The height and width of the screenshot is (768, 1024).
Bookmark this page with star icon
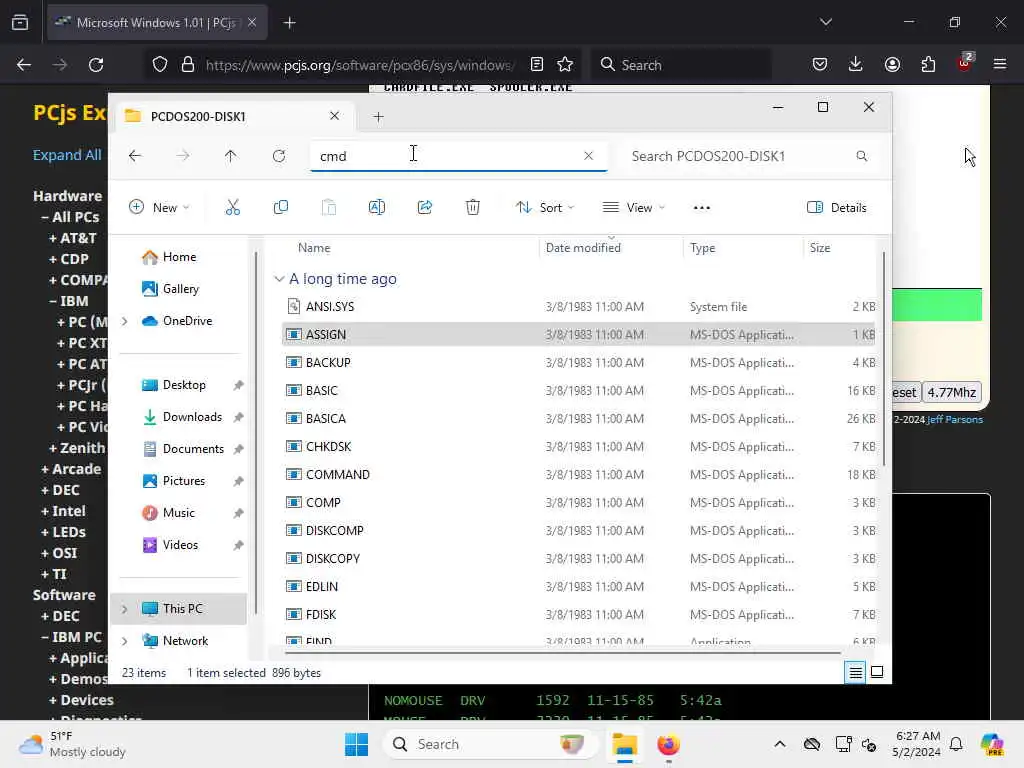pos(565,65)
